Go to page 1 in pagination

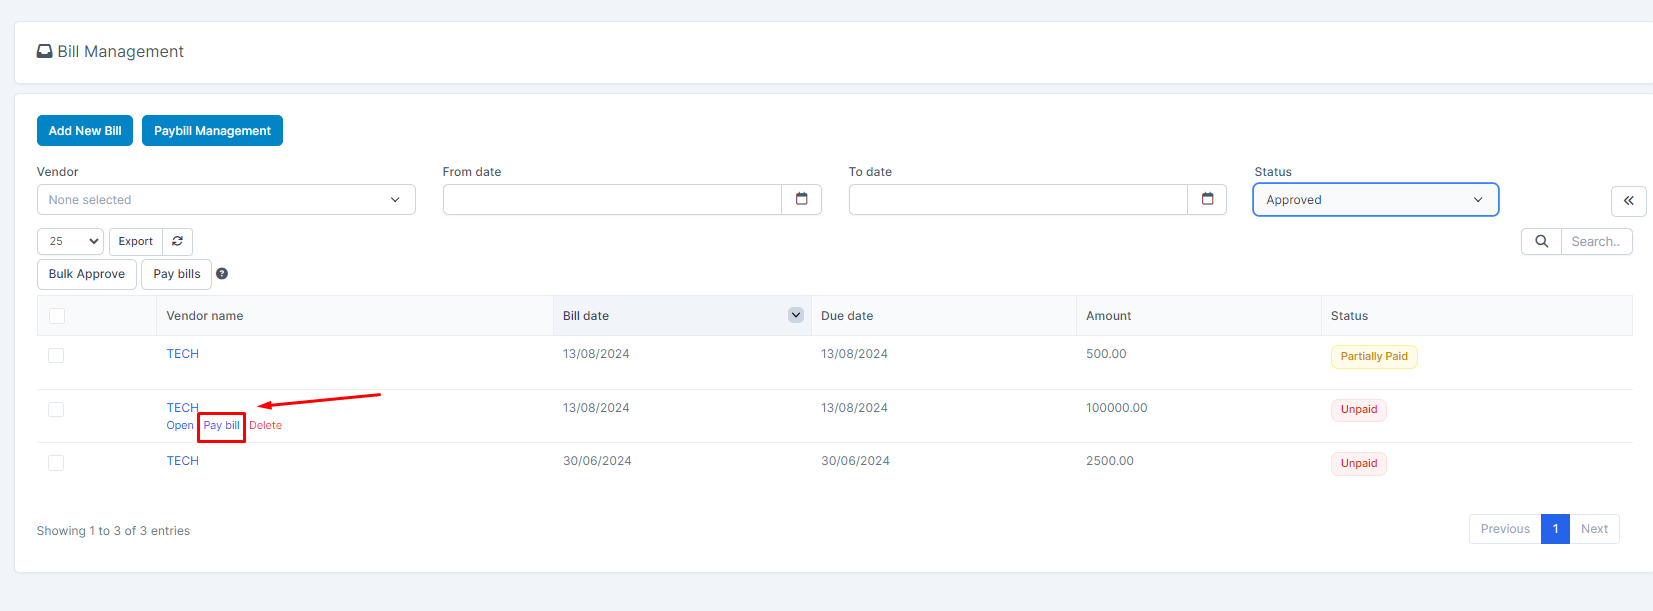click(1555, 529)
